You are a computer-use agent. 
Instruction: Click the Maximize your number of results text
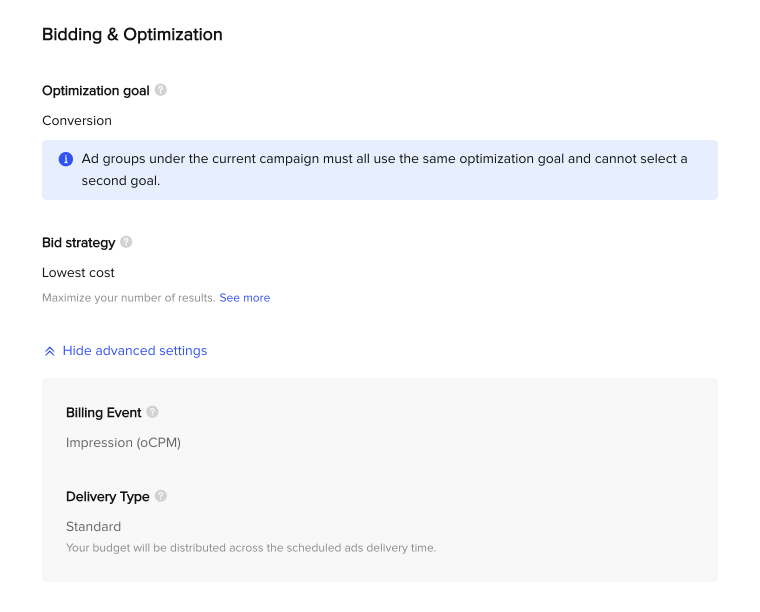(x=129, y=298)
